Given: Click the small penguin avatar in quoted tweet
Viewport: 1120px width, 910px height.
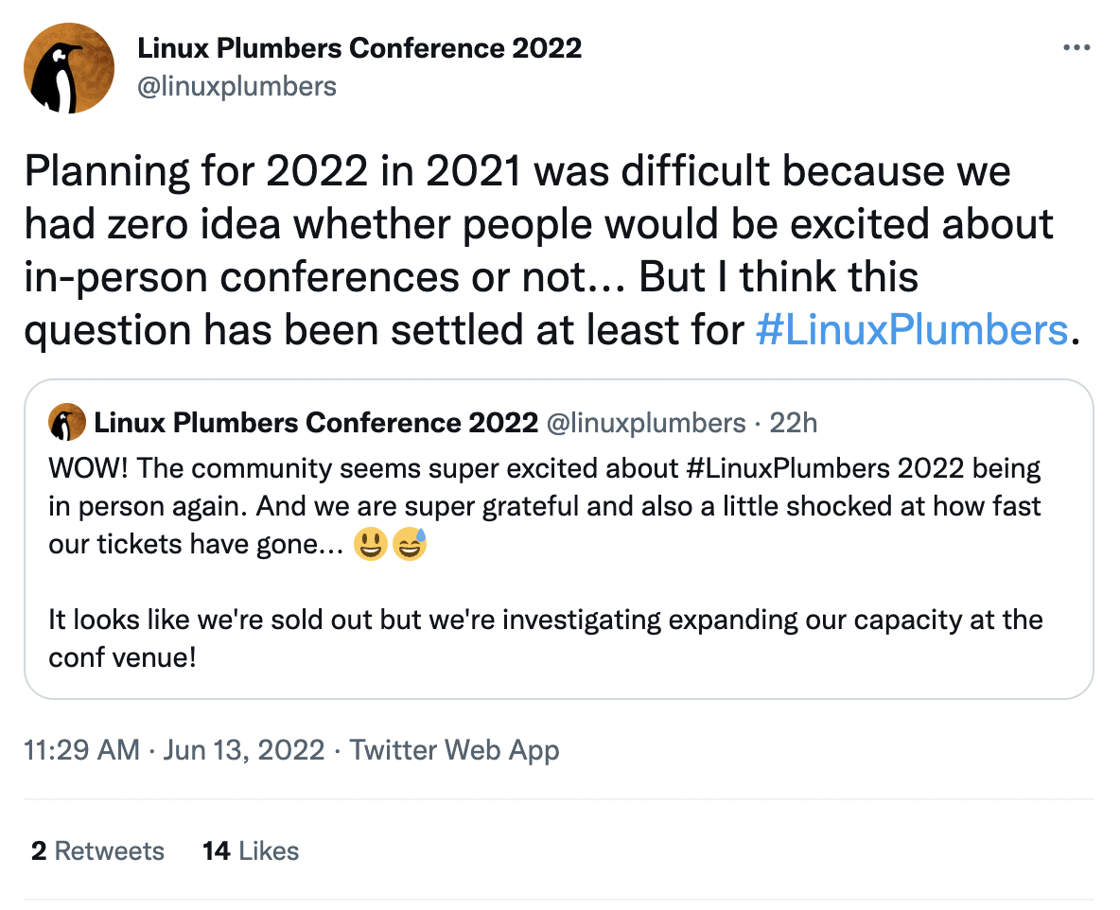Looking at the screenshot, I should coord(66,424).
